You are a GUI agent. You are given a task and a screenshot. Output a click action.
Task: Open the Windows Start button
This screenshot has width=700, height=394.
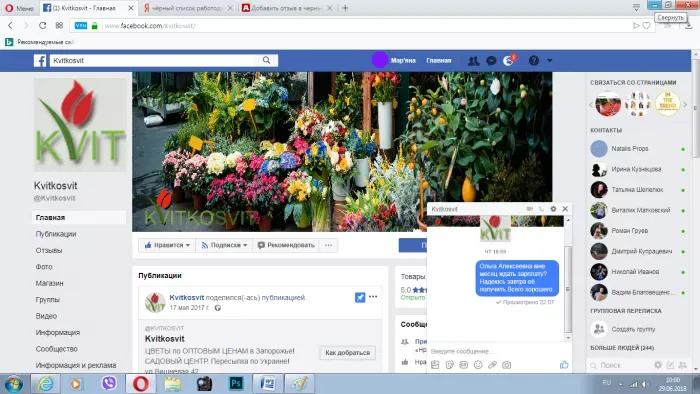14,384
